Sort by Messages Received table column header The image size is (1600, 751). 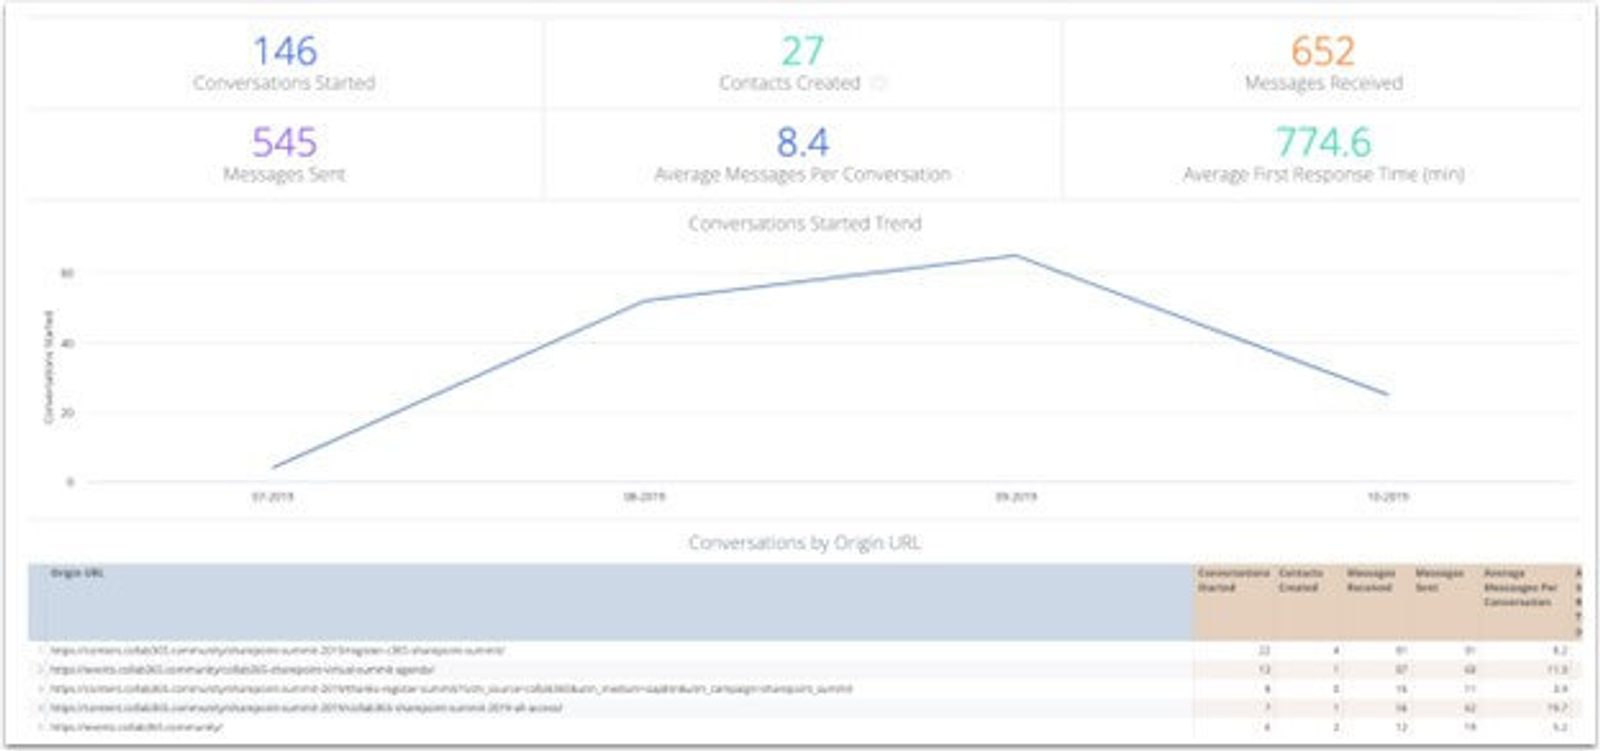click(1370, 580)
